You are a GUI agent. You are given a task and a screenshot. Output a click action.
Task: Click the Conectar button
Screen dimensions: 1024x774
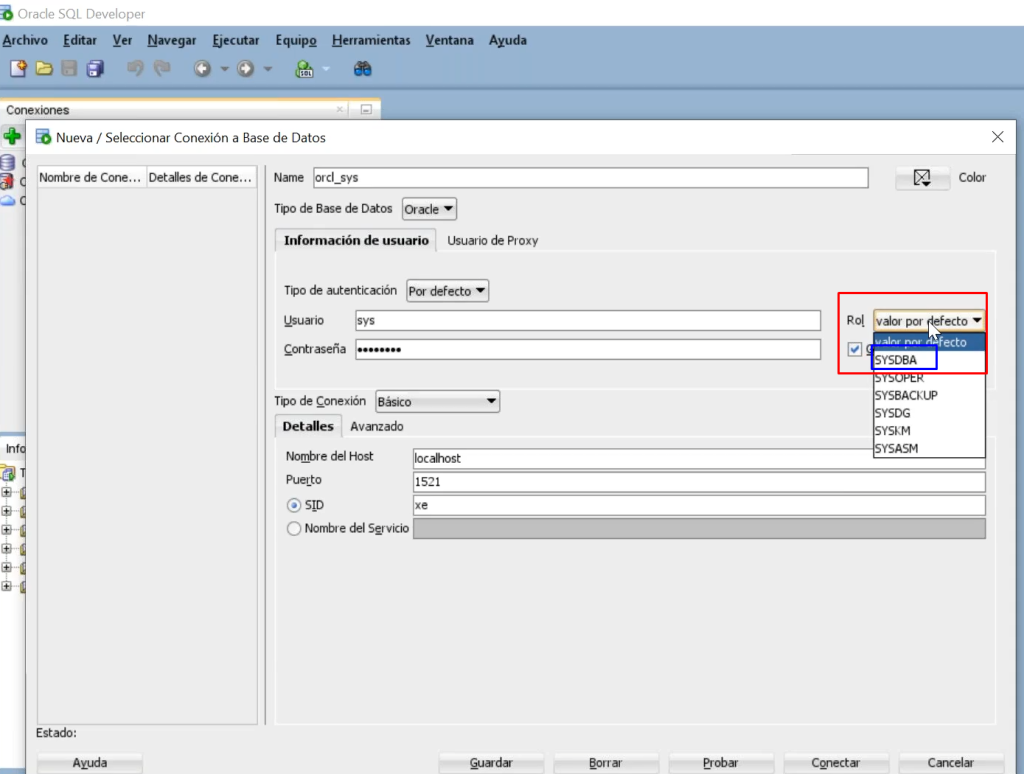point(835,762)
